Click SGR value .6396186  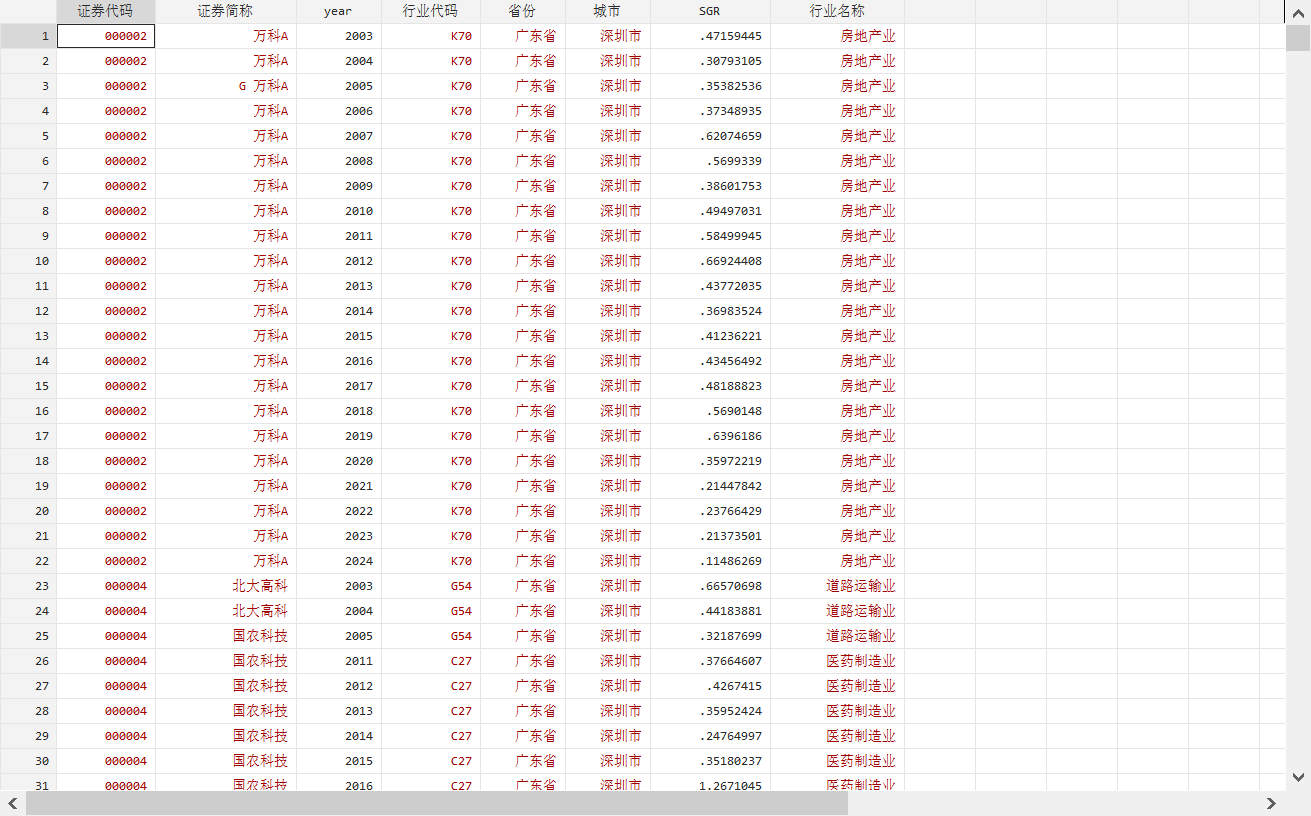click(710, 436)
